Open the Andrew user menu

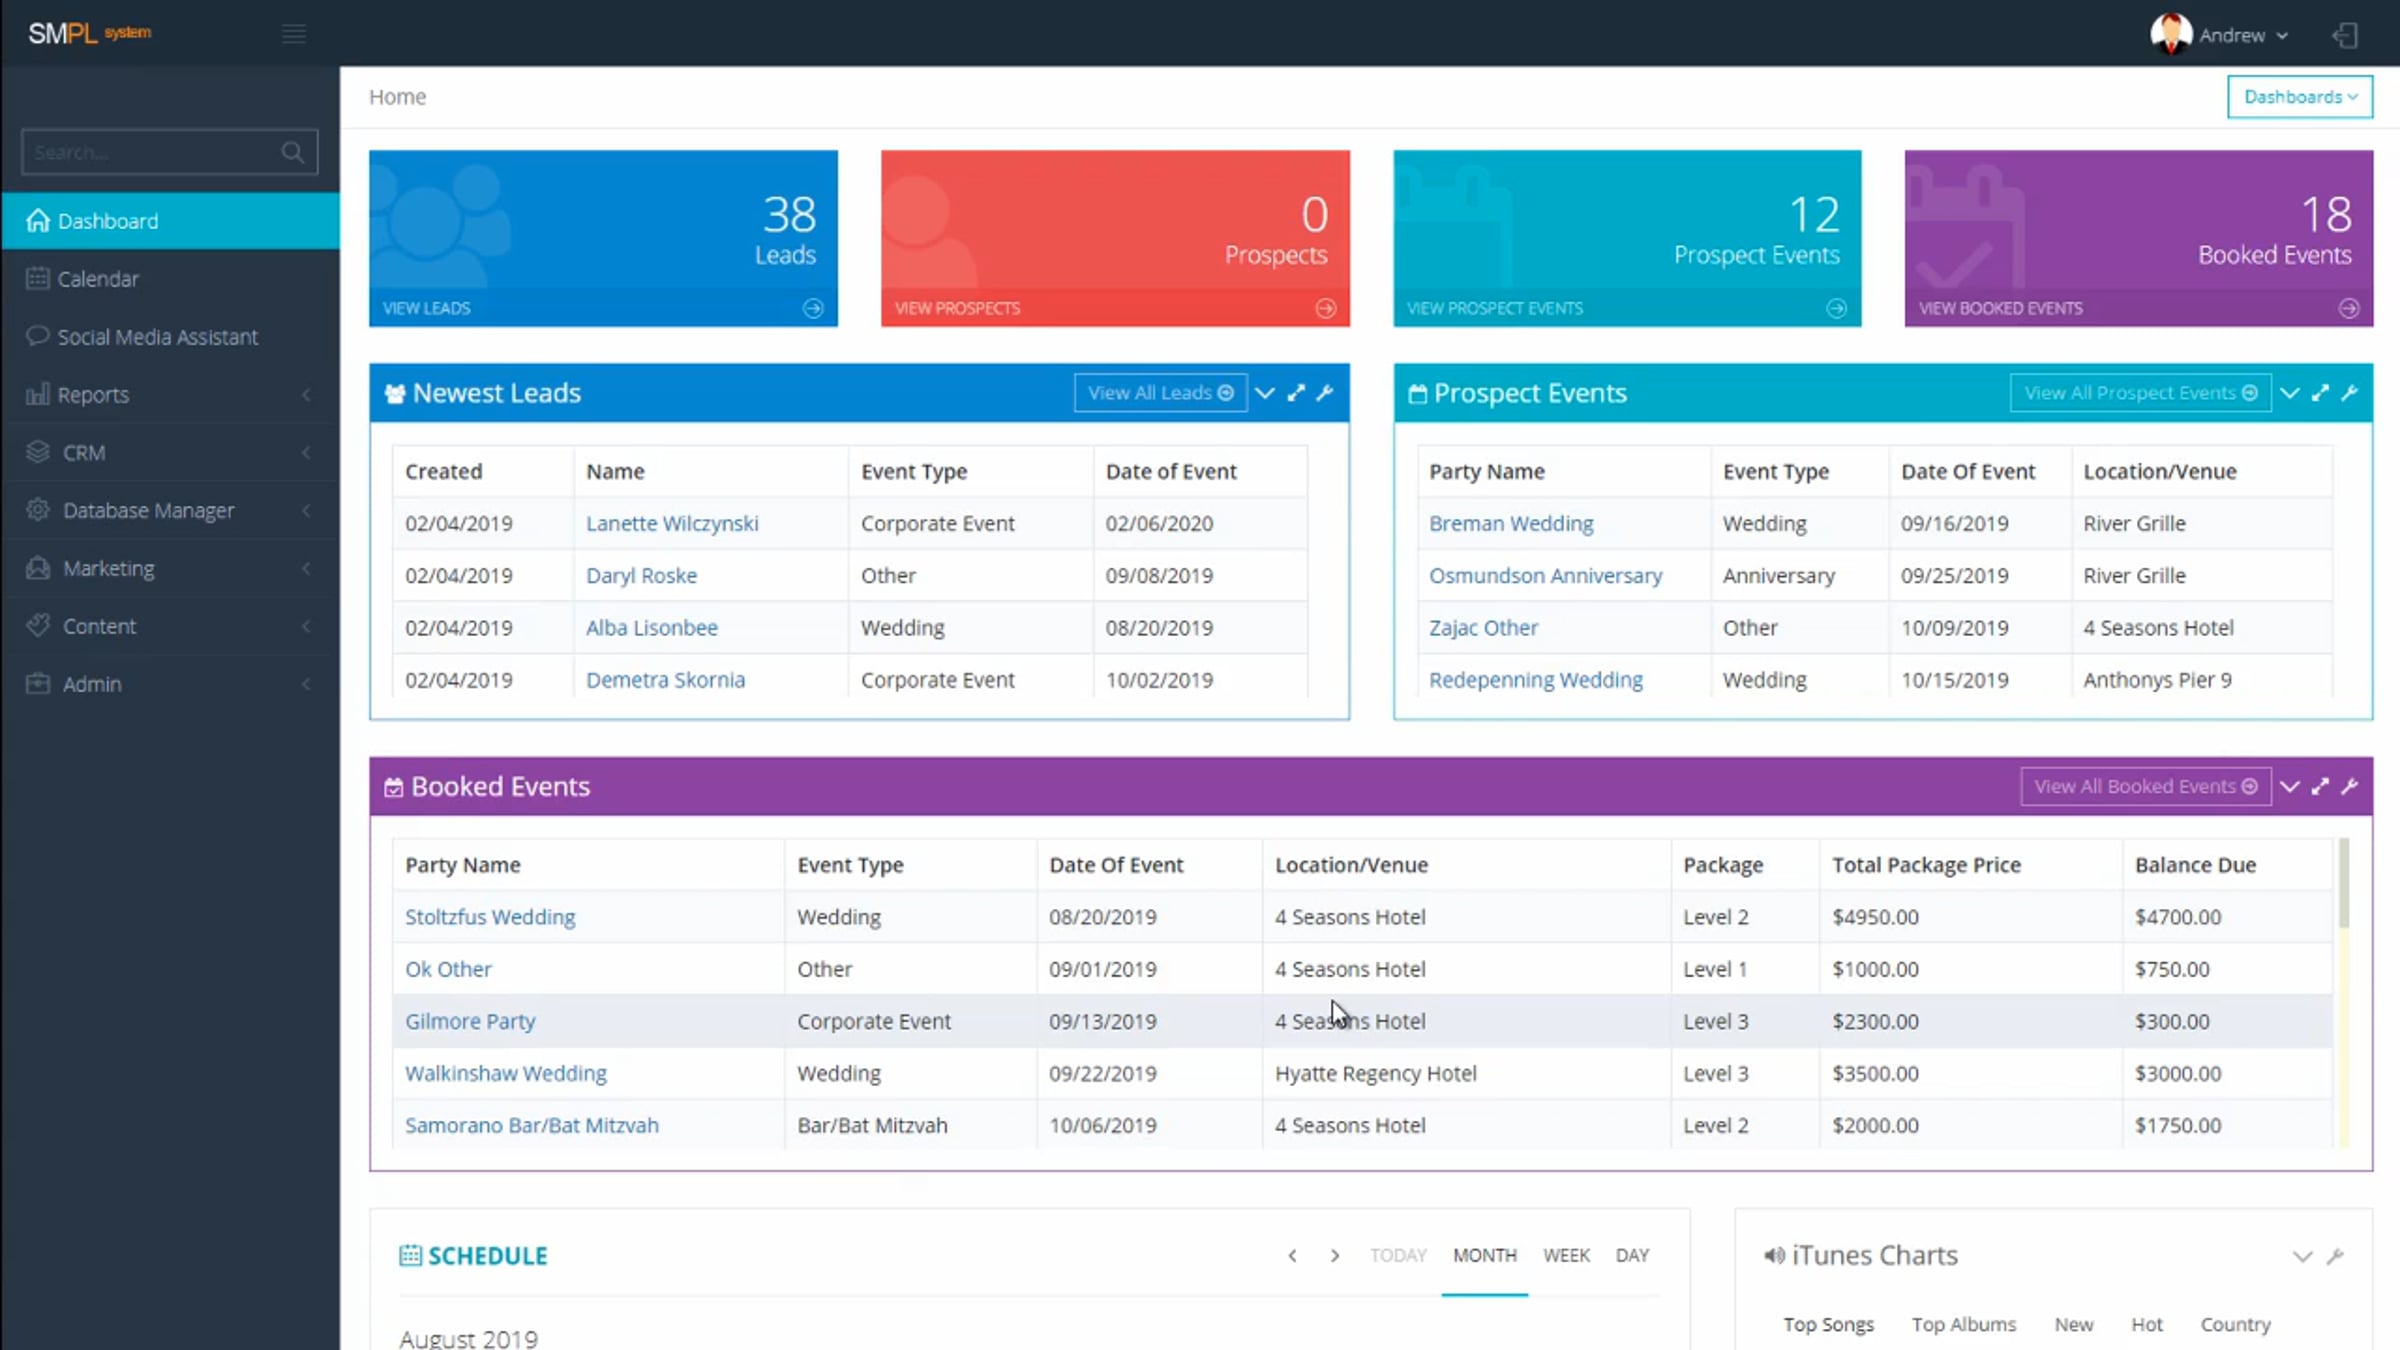(x=2220, y=35)
